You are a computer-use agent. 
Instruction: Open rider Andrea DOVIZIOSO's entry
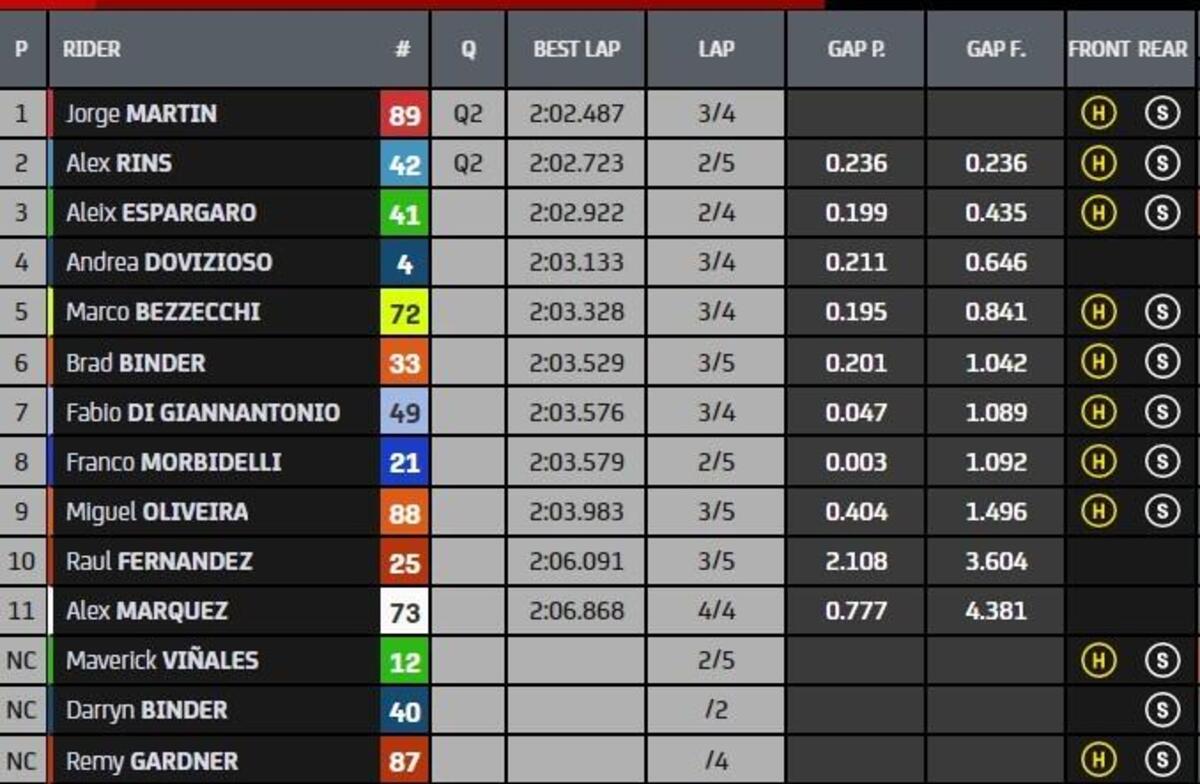(x=168, y=263)
